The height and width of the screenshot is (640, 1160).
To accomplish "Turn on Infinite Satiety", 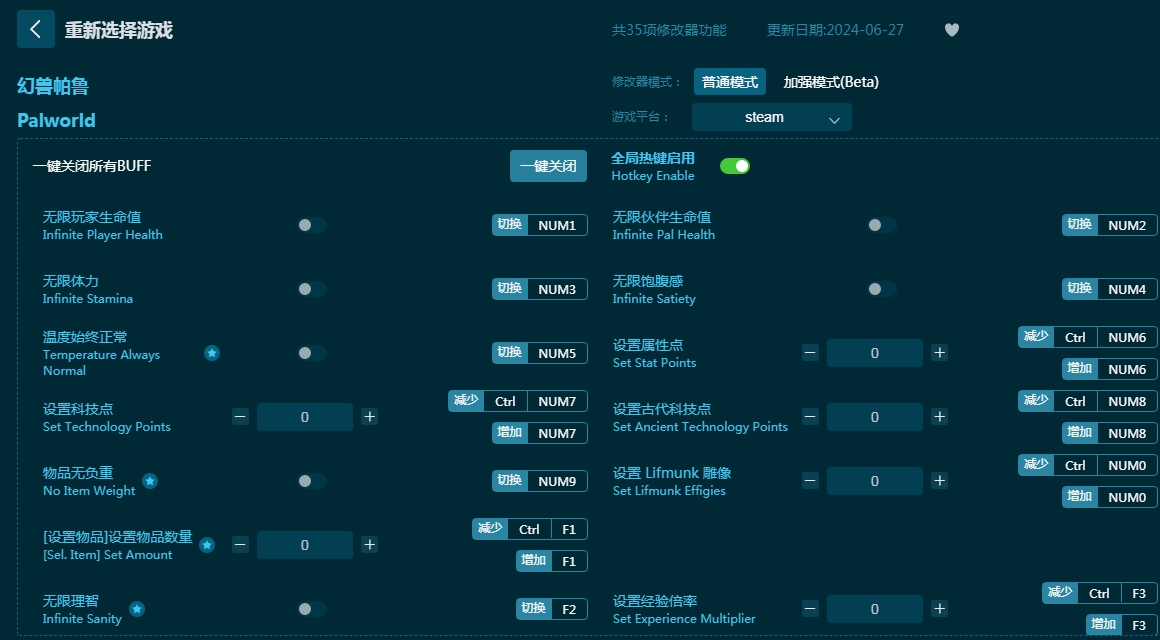I will pyautogui.click(x=882, y=289).
